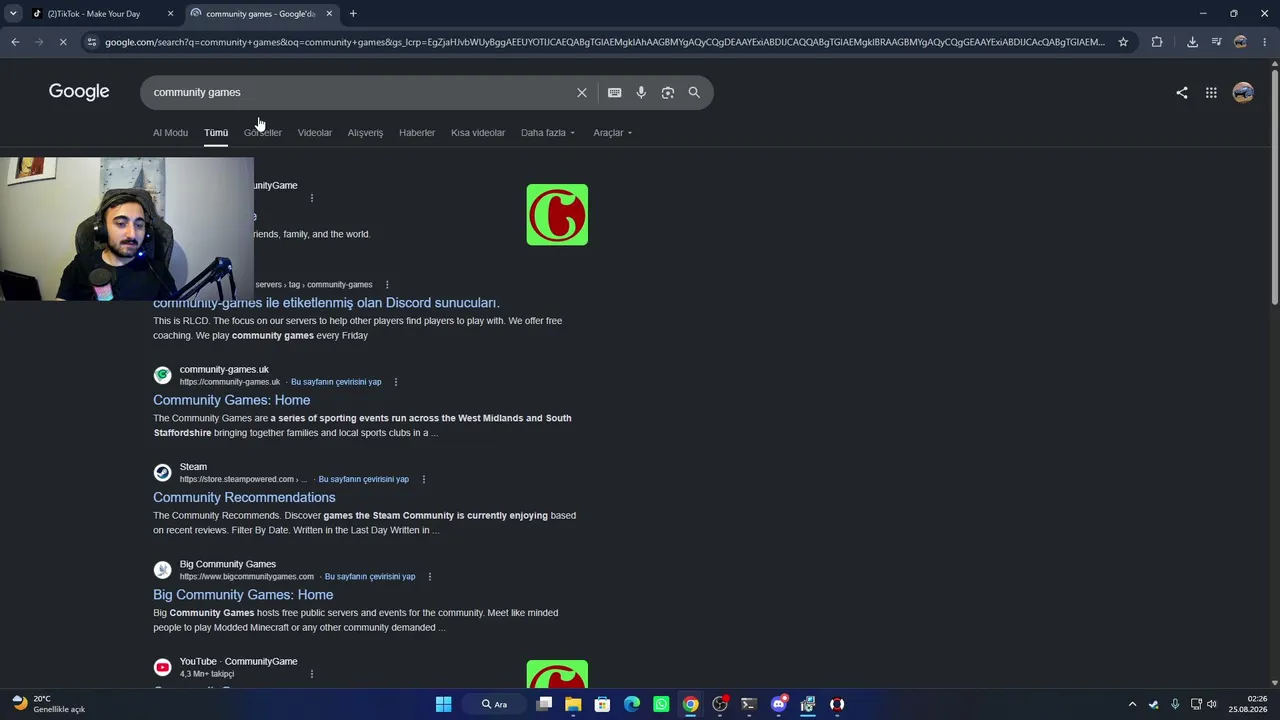
Task: Open the Chrome profile avatar in toolbar
Action: (x=1240, y=42)
